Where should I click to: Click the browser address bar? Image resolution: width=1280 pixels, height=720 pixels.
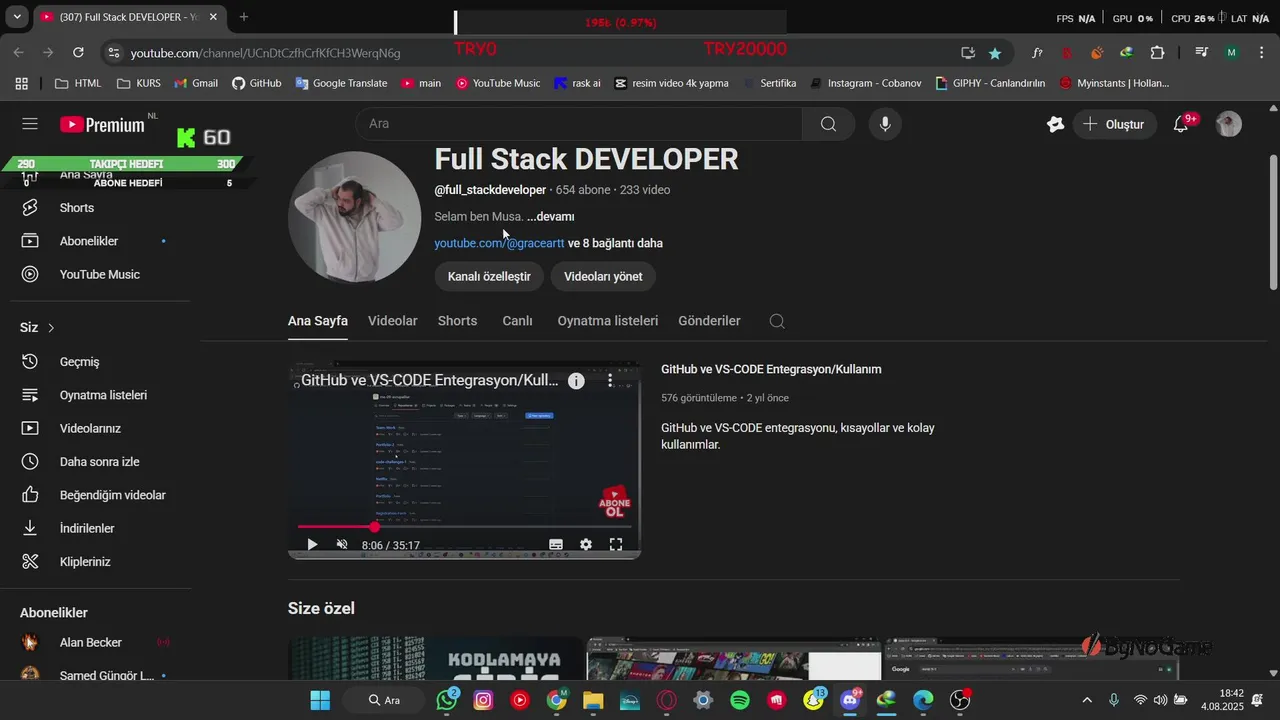click(530, 52)
